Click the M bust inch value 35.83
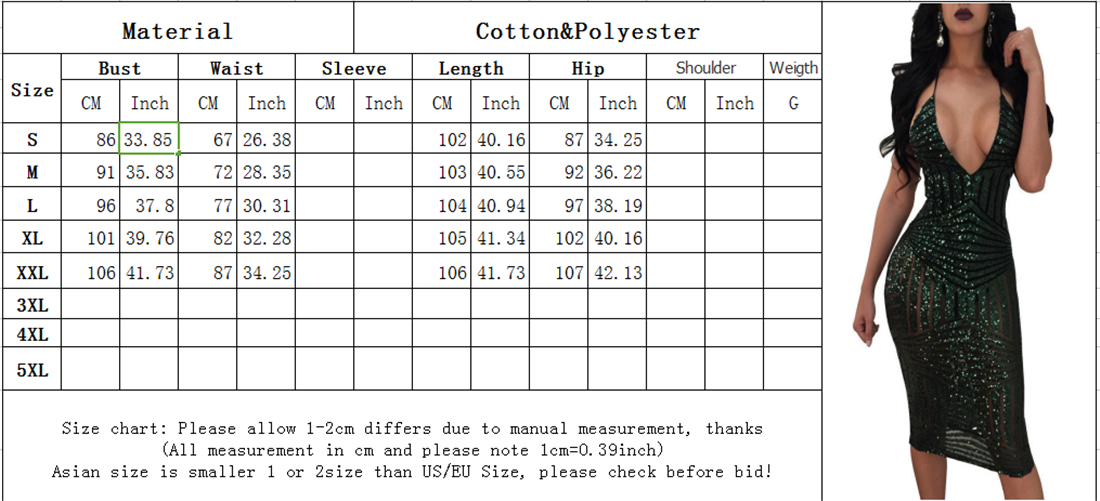The height and width of the screenshot is (501, 1100). pos(149,173)
